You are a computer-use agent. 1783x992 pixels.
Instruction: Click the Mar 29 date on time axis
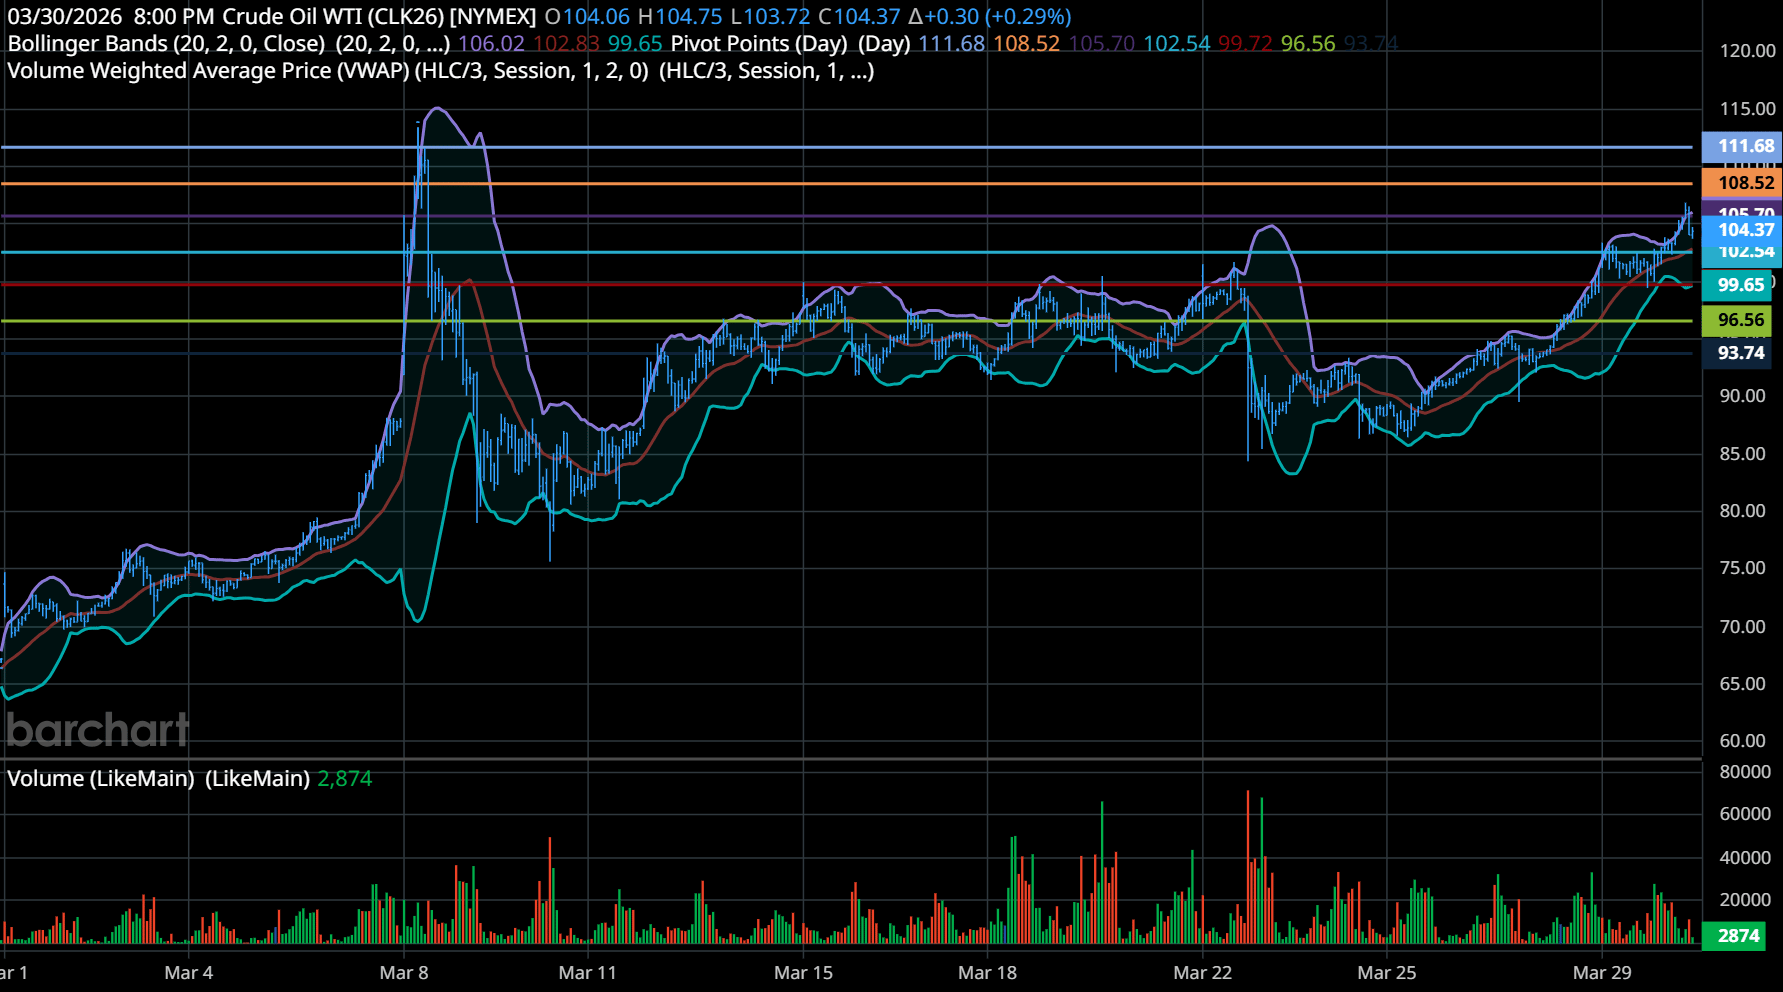pos(1601,973)
